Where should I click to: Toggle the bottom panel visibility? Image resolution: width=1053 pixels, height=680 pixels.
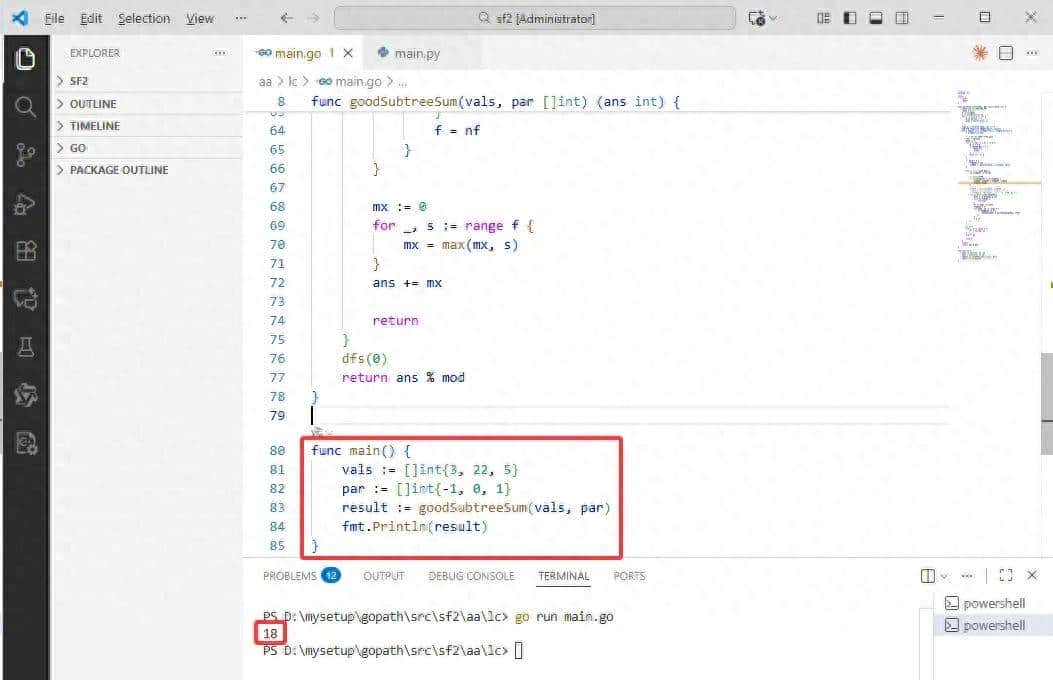point(876,18)
